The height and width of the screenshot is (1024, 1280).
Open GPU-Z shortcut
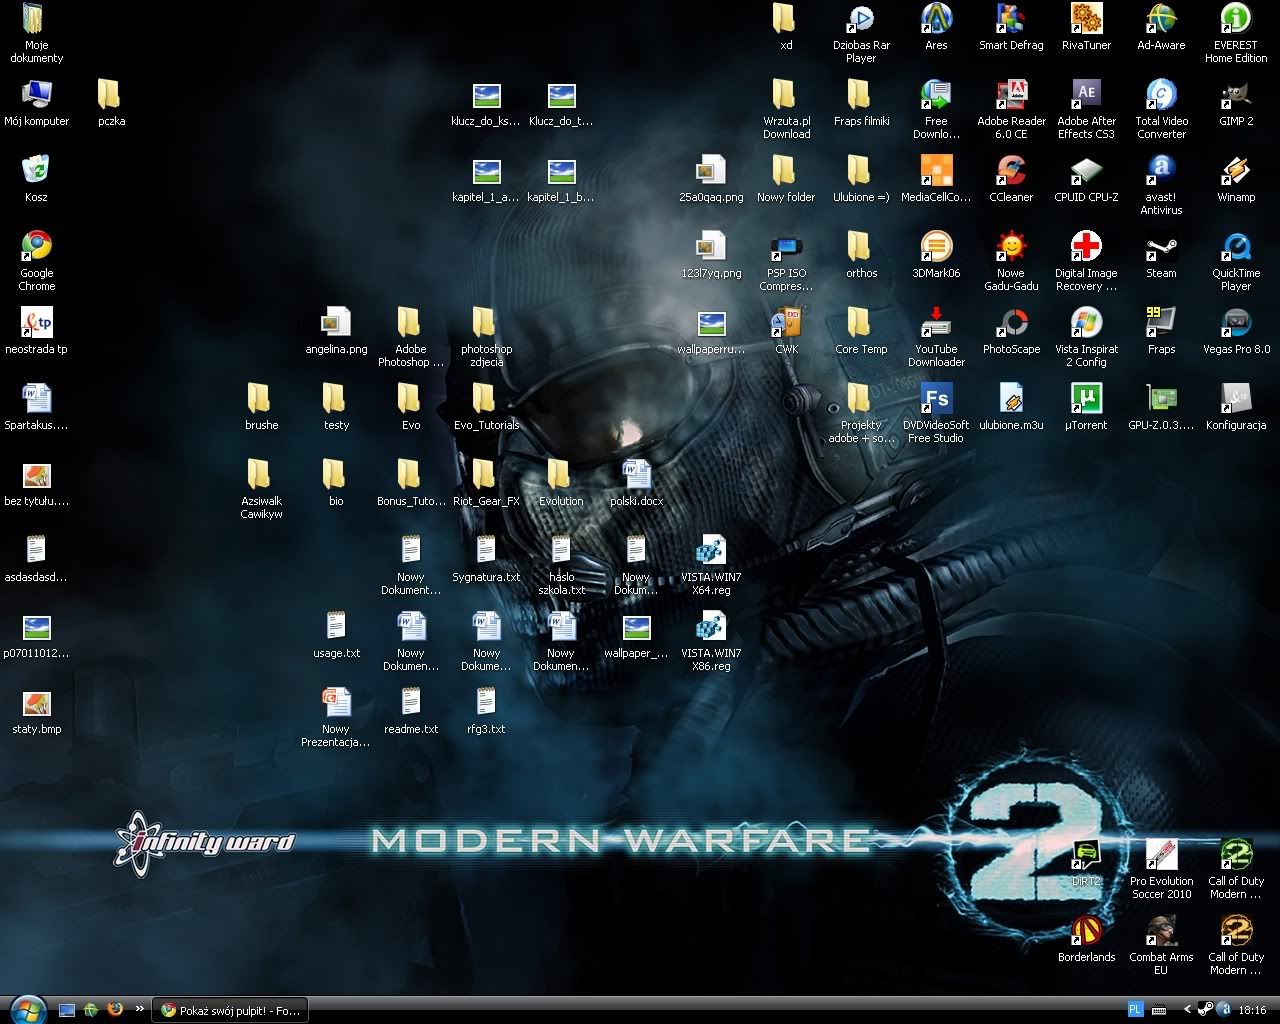pyautogui.click(x=1161, y=406)
